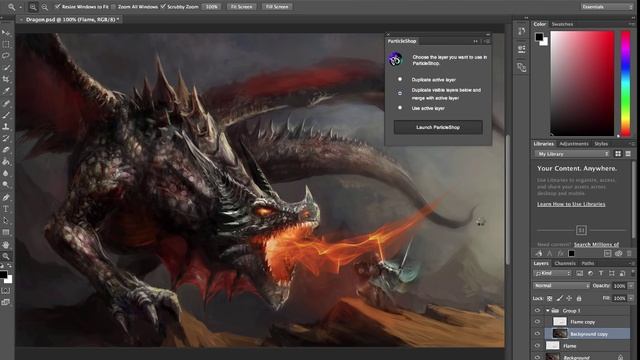Toggle Quick Mask mode icon

(x=6, y=291)
